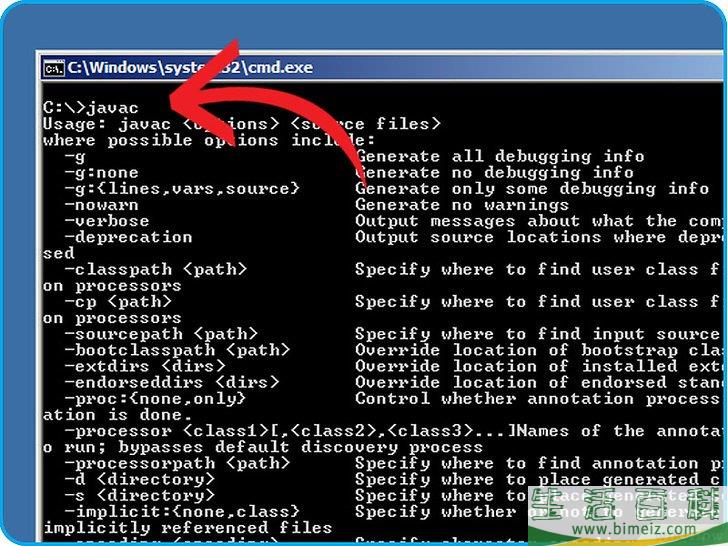Click the -g:none option text

click(101, 172)
